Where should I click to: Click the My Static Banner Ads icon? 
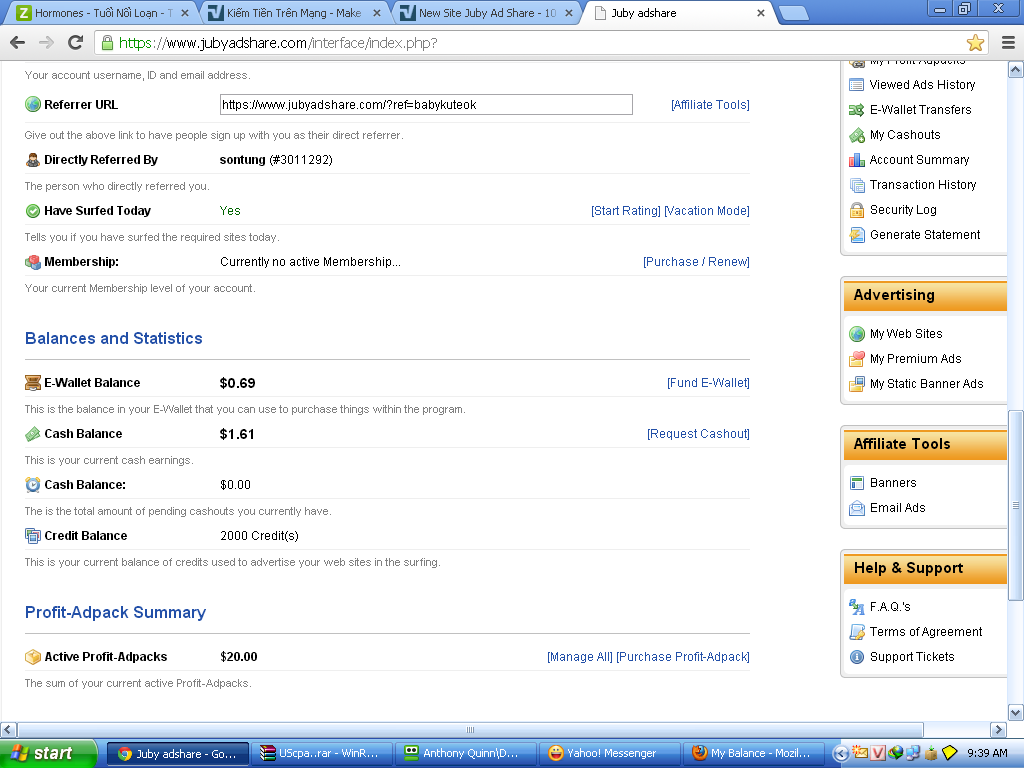pyautogui.click(x=856, y=384)
